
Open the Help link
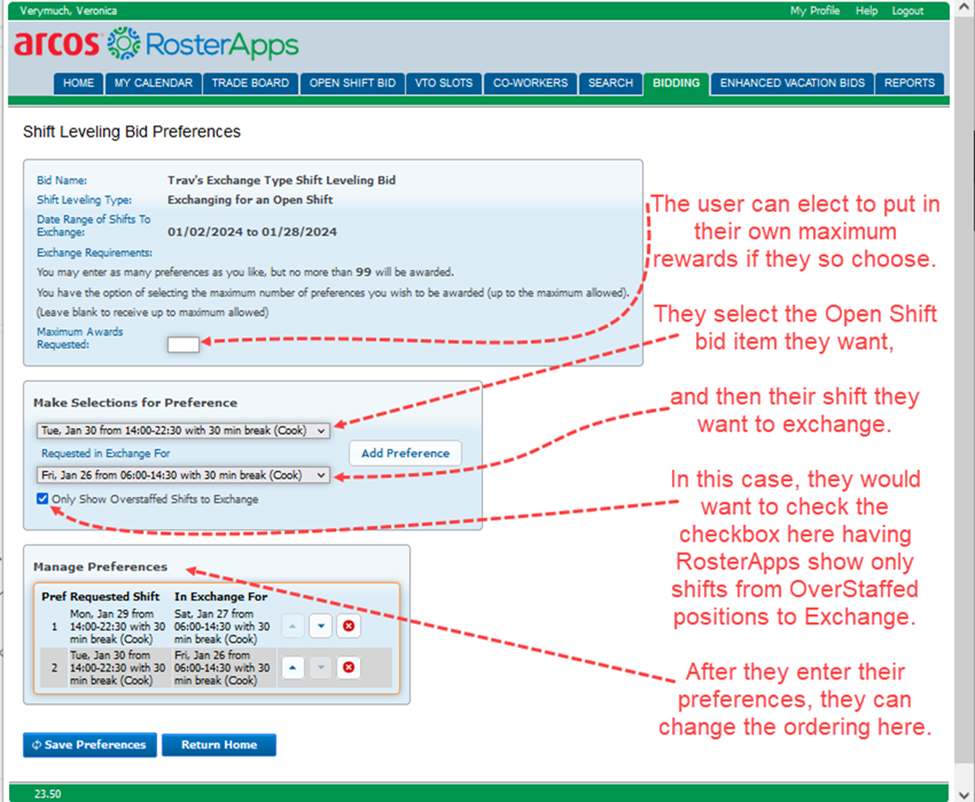pyautogui.click(x=866, y=11)
